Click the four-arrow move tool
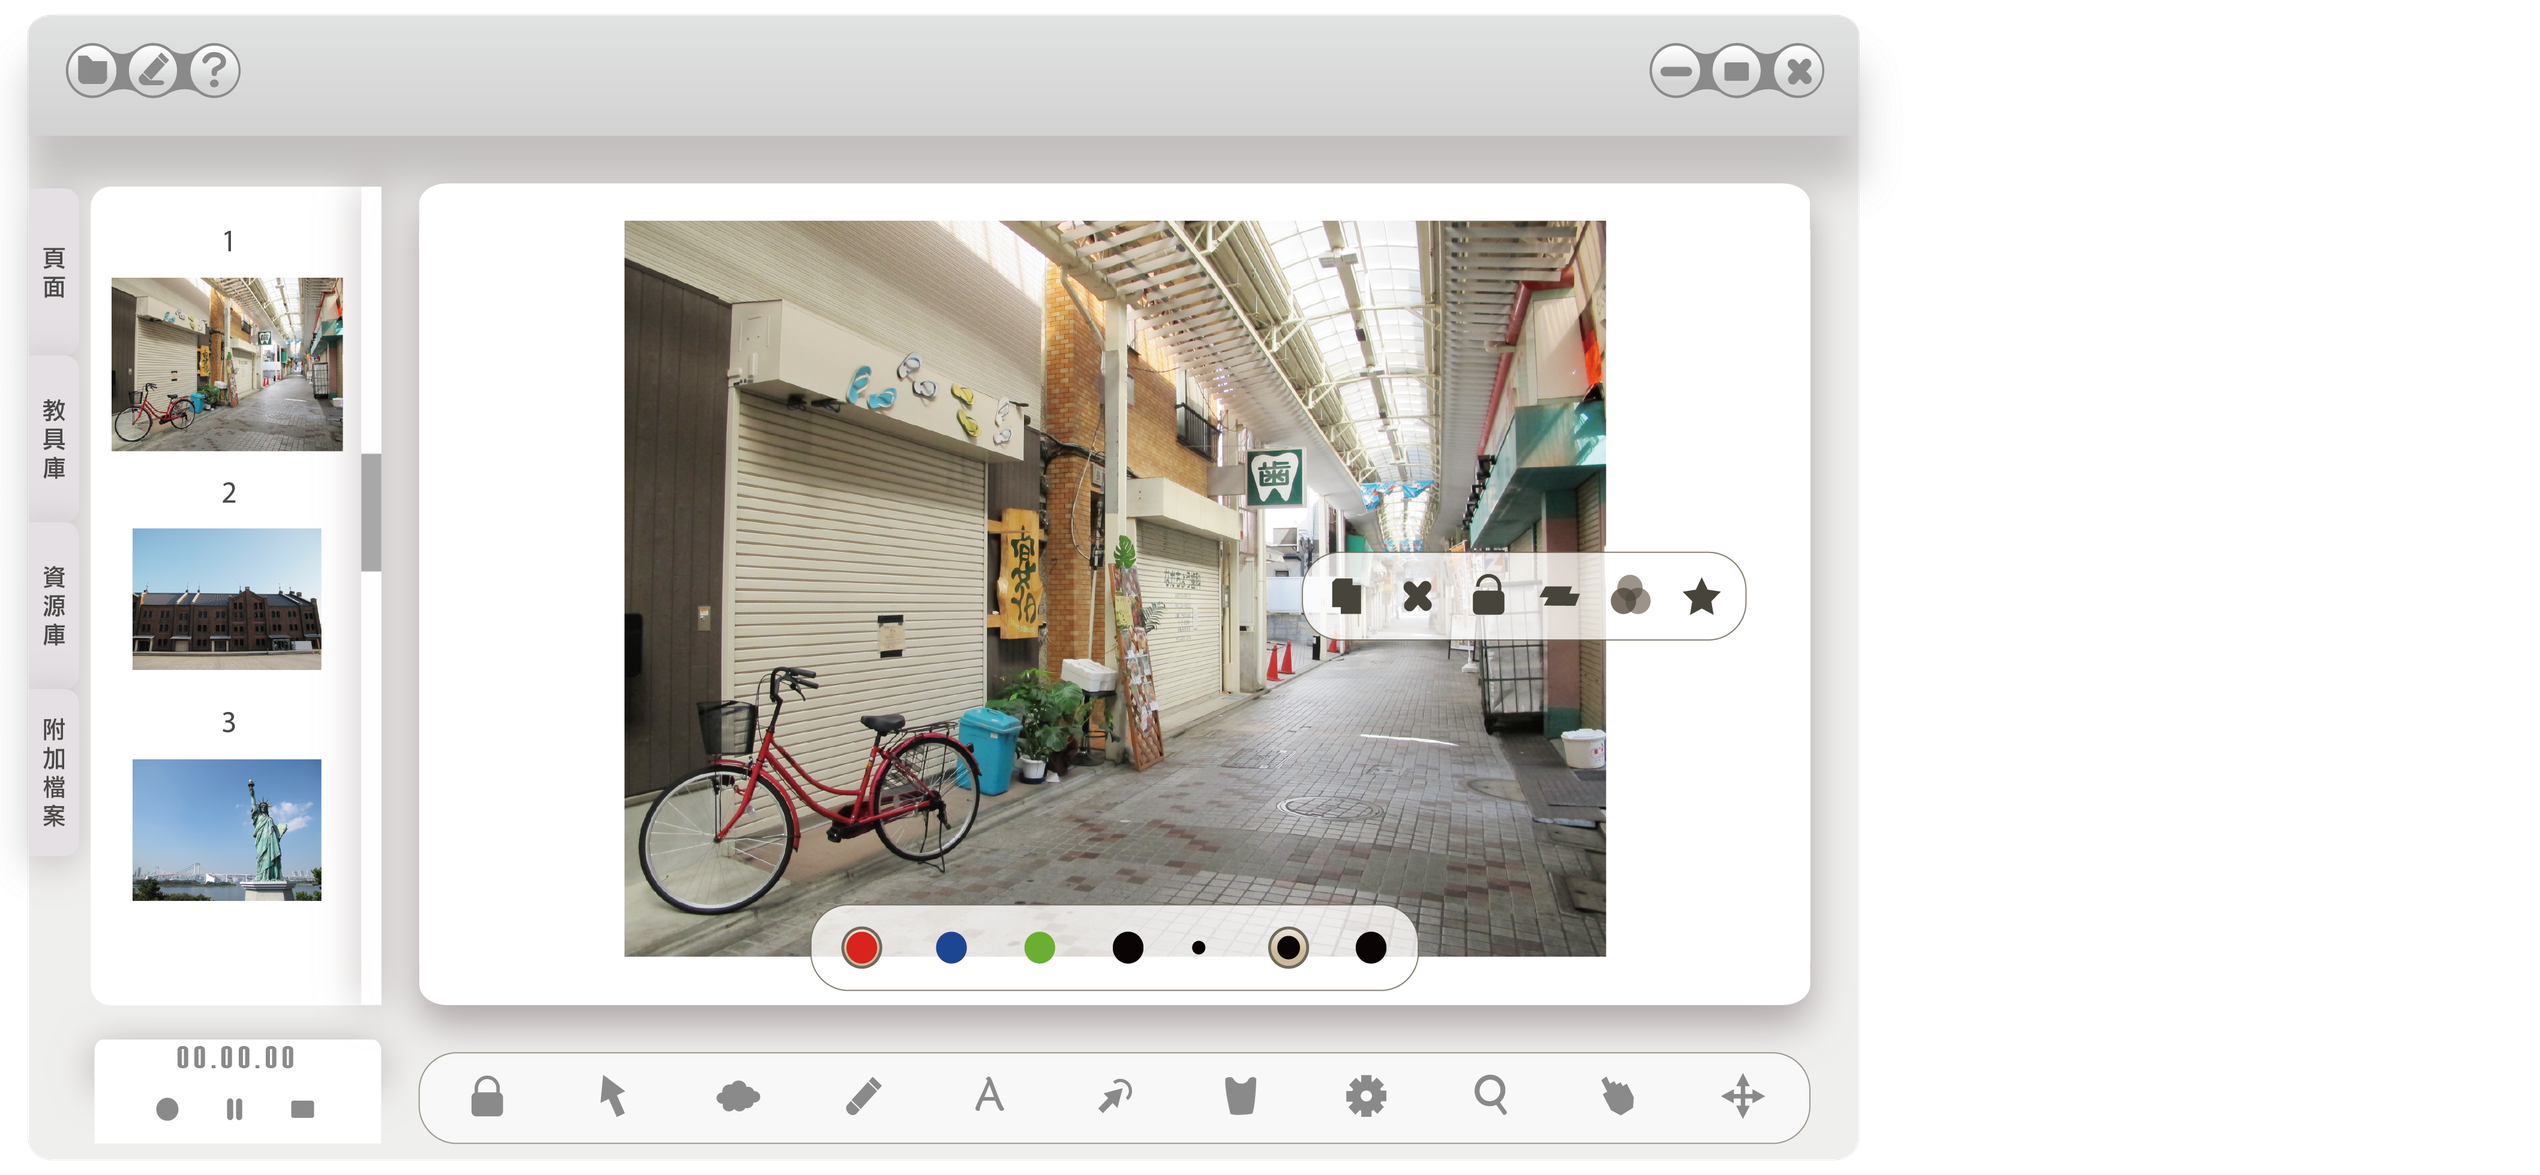 click(x=1742, y=1096)
